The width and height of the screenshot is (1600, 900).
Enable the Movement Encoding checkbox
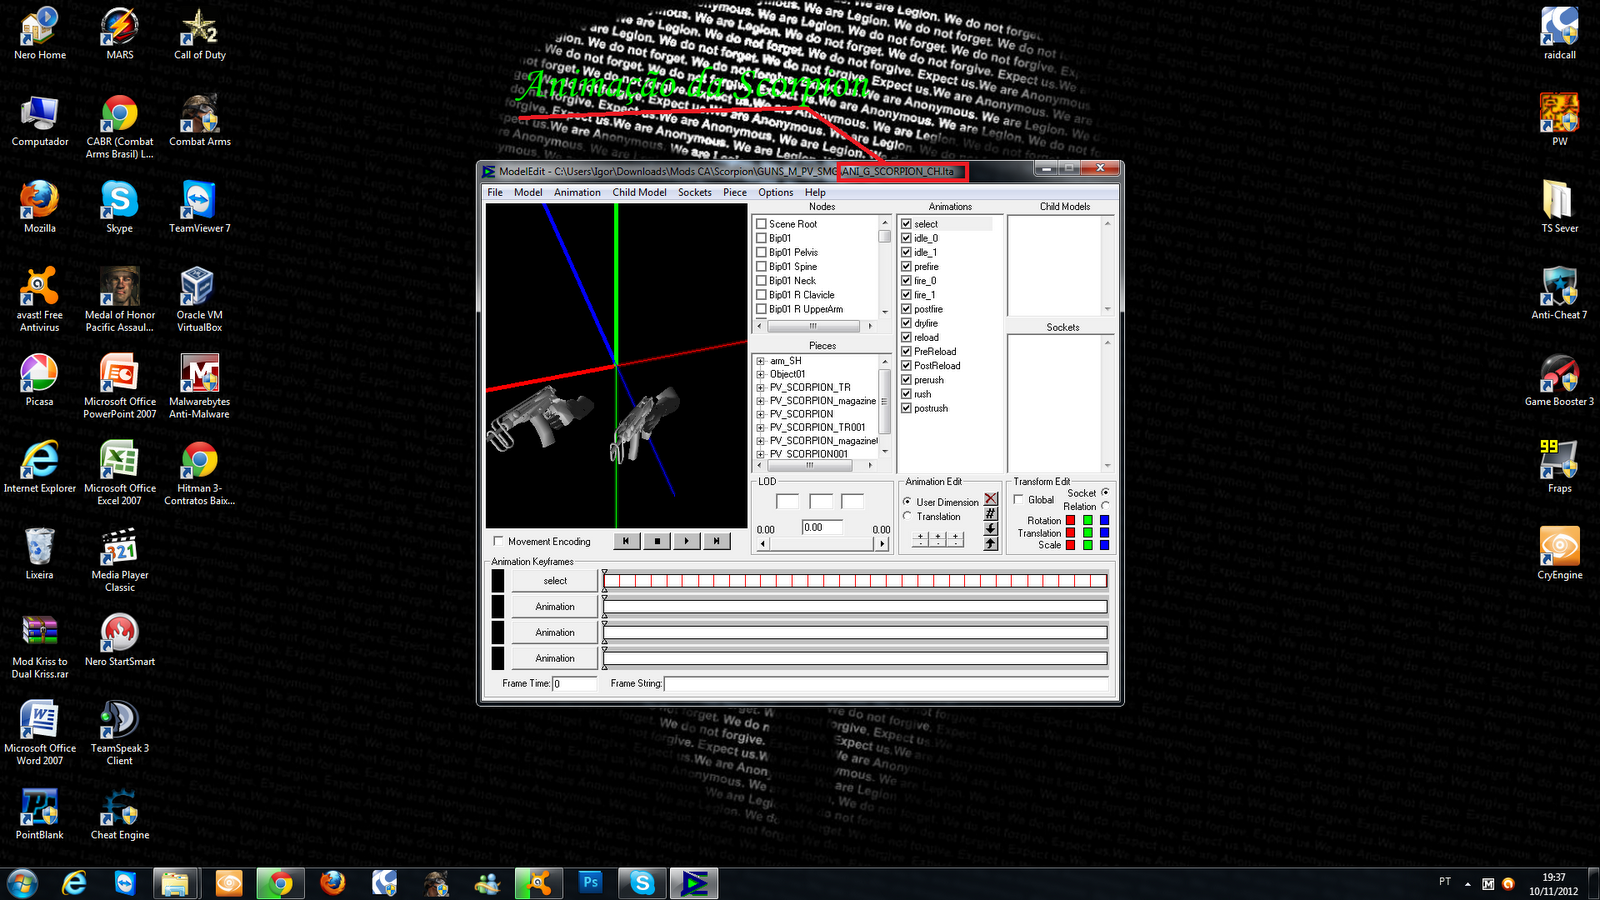point(499,542)
